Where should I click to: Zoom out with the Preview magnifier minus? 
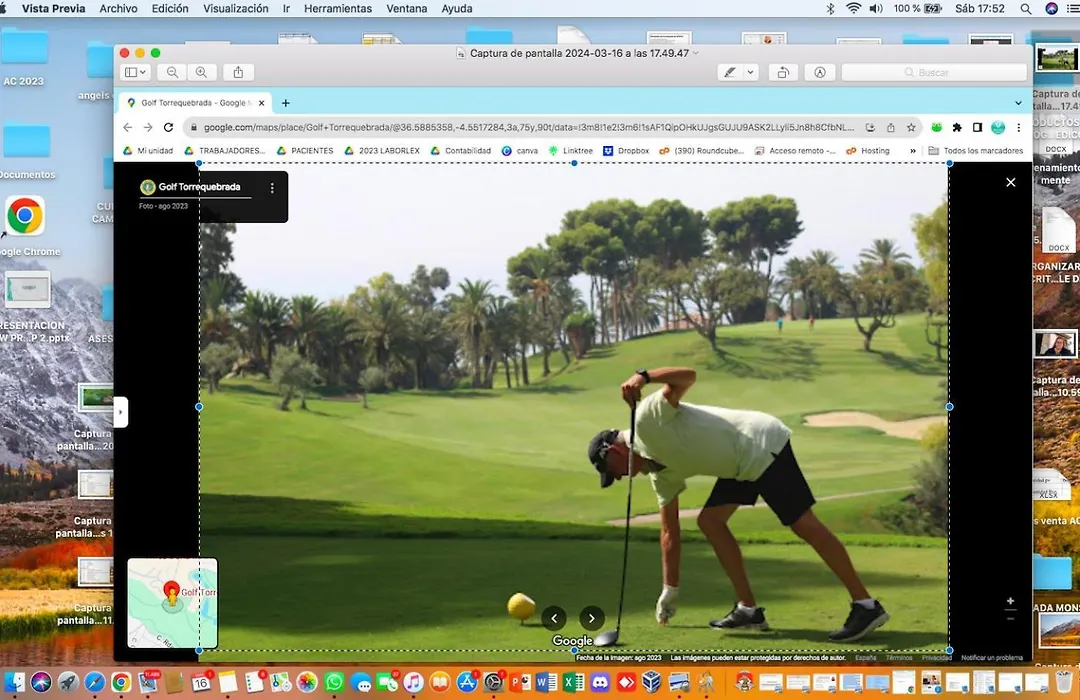click(x=172, y=72)
